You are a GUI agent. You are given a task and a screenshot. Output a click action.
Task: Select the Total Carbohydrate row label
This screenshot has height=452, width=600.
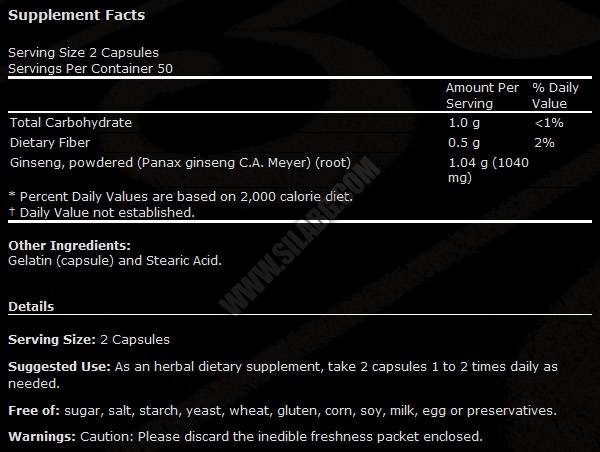pyautogui.click(x=71, y=122)
